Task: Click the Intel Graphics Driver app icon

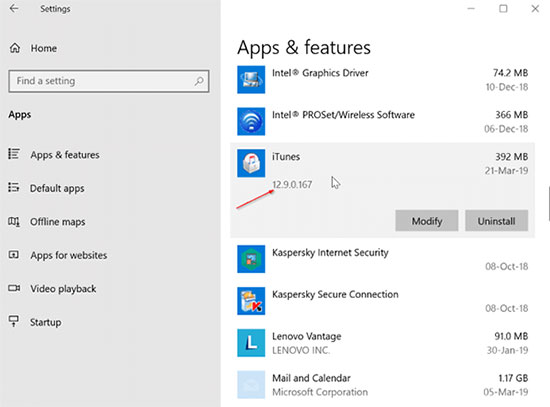Action: (251, 80)
